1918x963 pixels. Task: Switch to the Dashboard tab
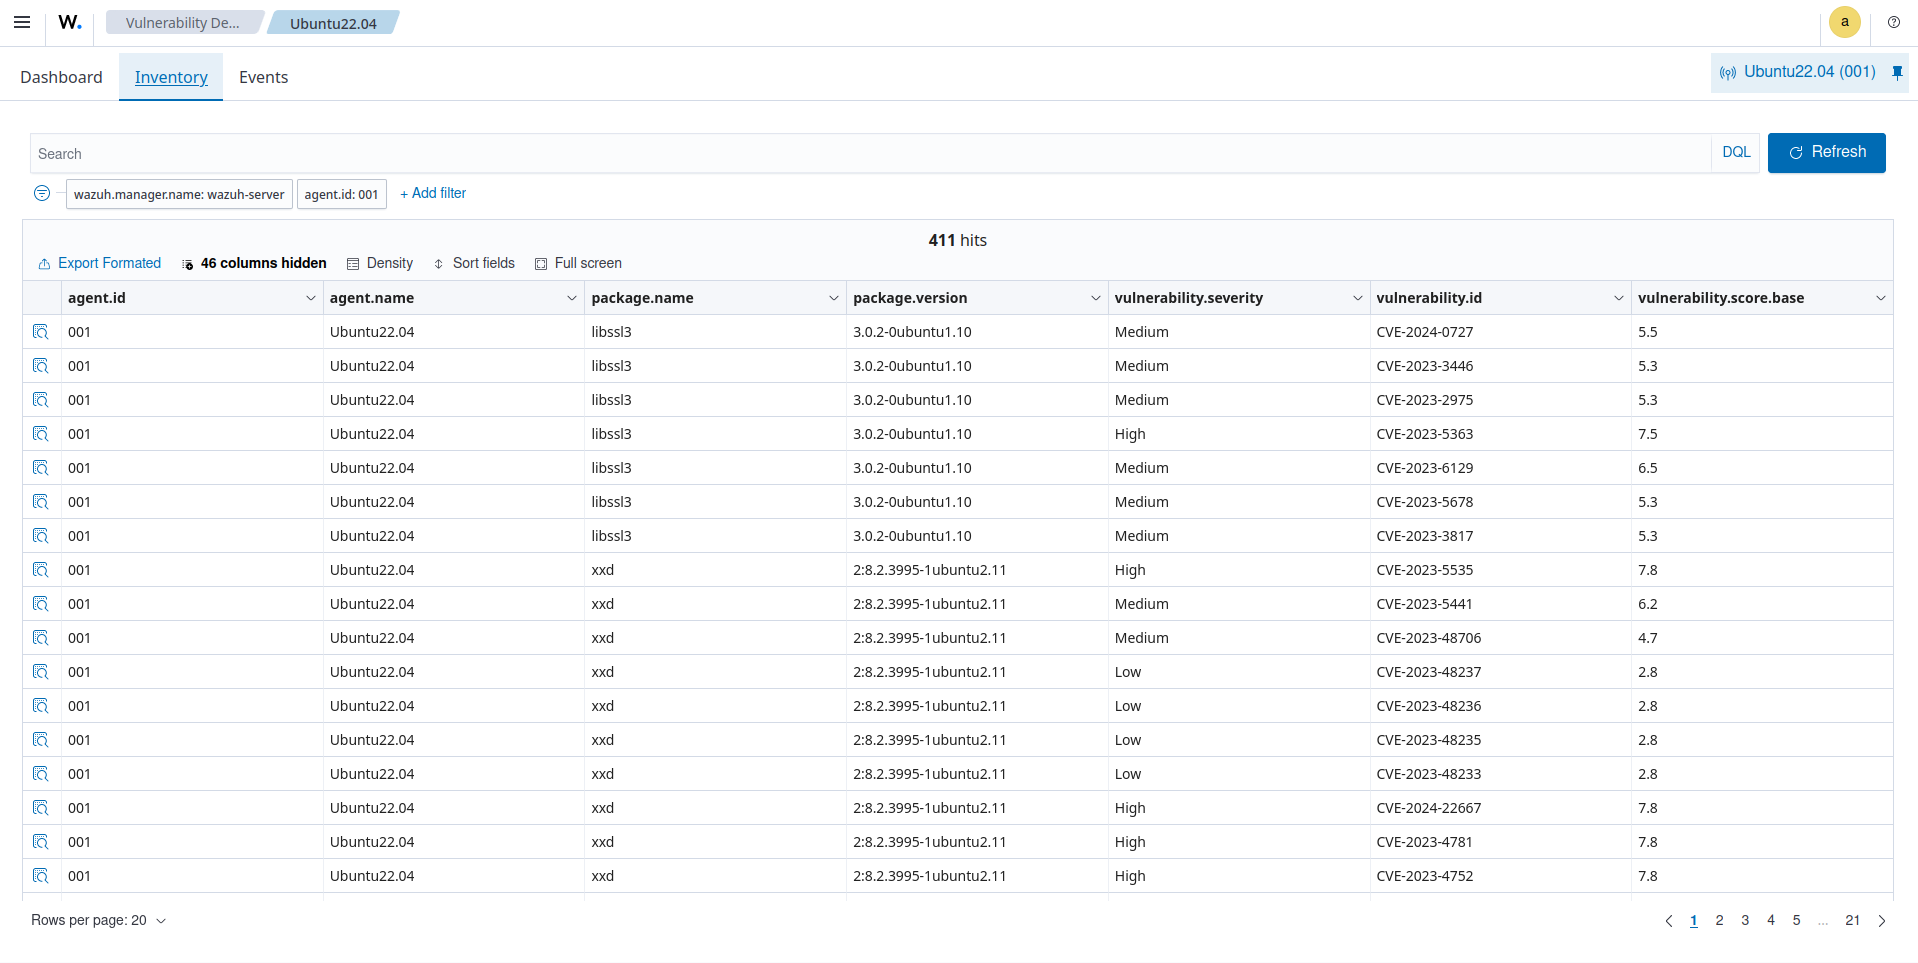[x=61, y=77]
